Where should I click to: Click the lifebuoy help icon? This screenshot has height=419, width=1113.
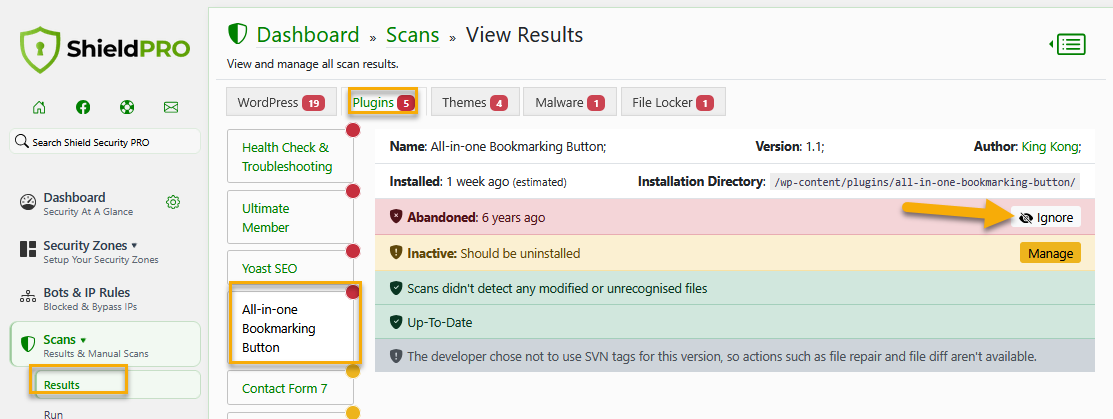[126, 107]
